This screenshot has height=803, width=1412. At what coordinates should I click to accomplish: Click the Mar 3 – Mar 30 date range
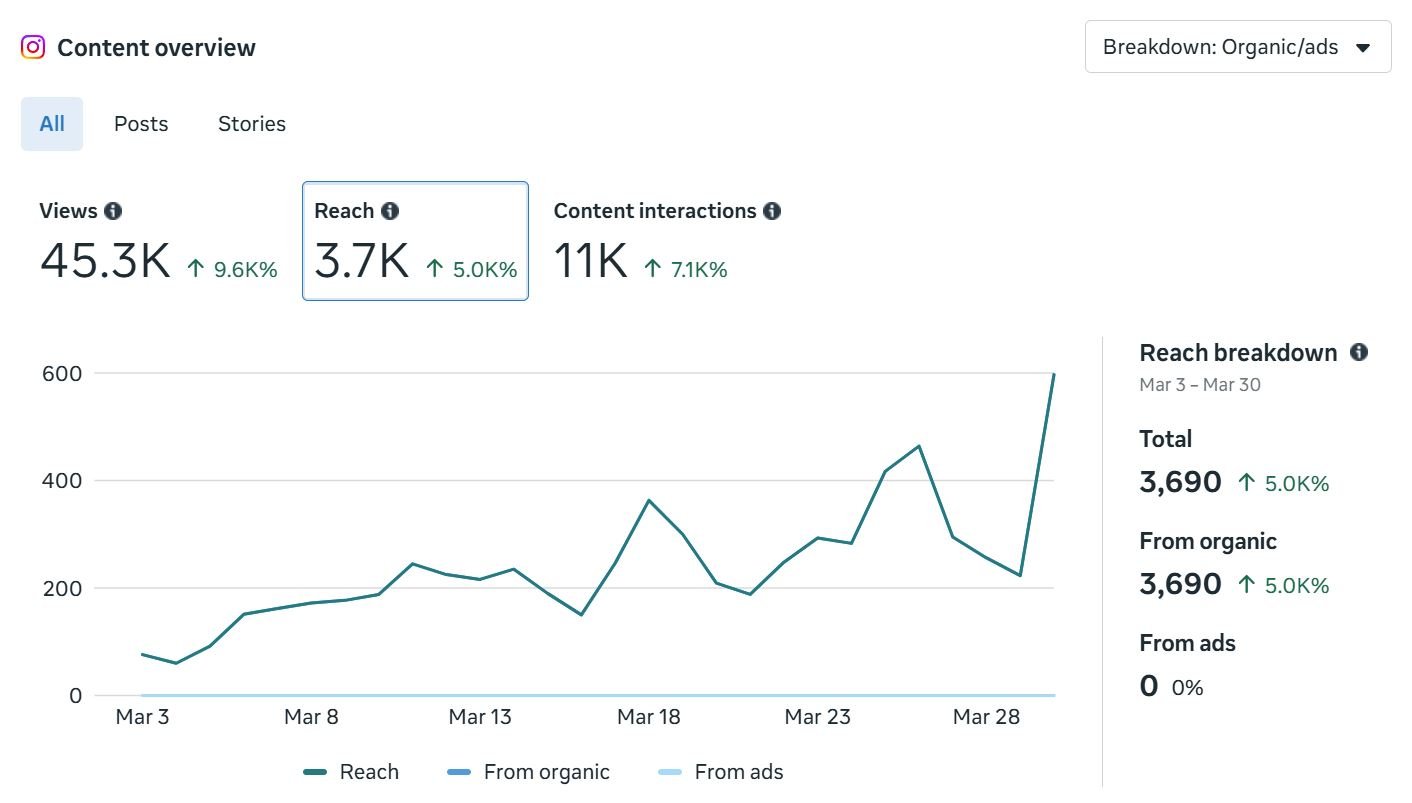(1199, 384)
